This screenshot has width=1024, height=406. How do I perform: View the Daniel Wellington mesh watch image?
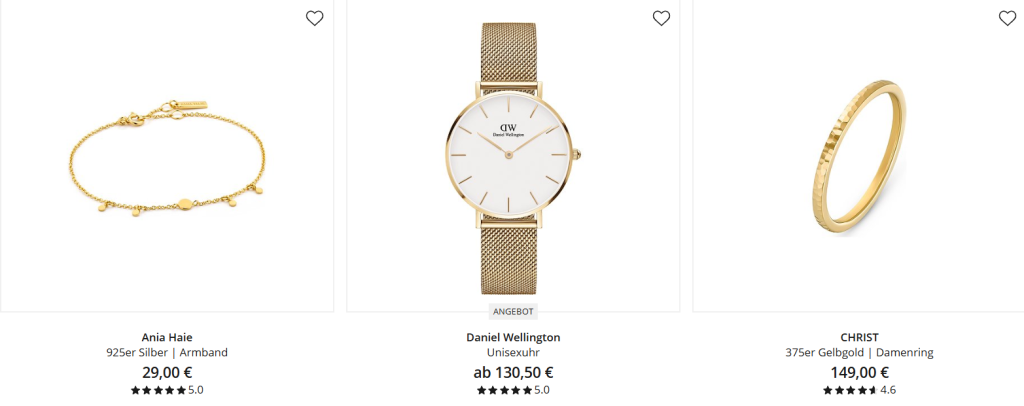click(513, 159)
